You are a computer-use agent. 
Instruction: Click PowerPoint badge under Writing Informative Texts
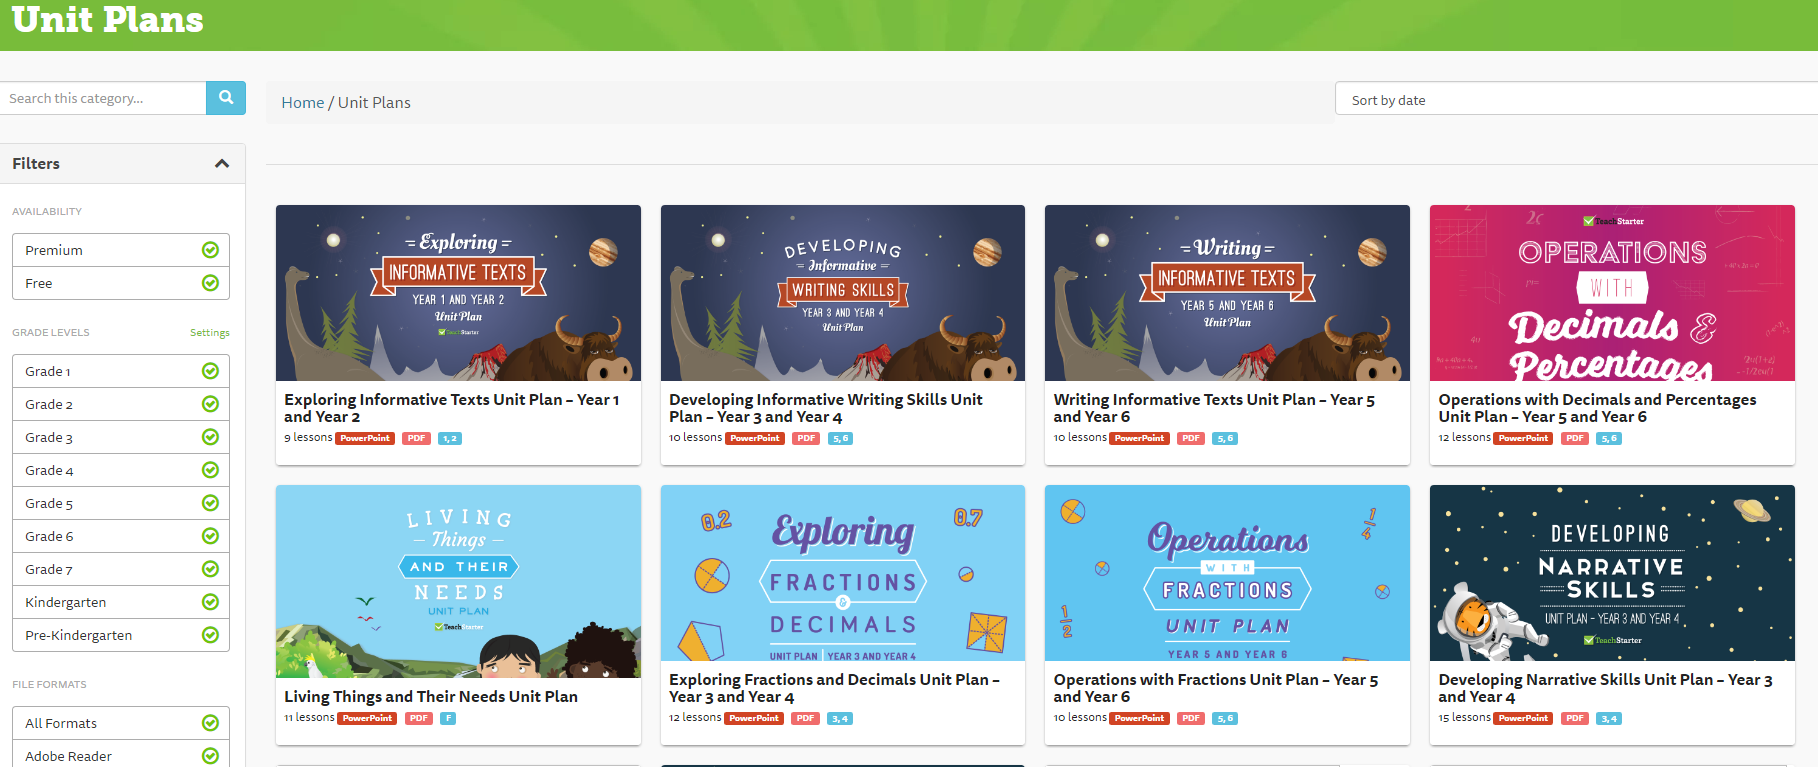[x=1139, y=438]
